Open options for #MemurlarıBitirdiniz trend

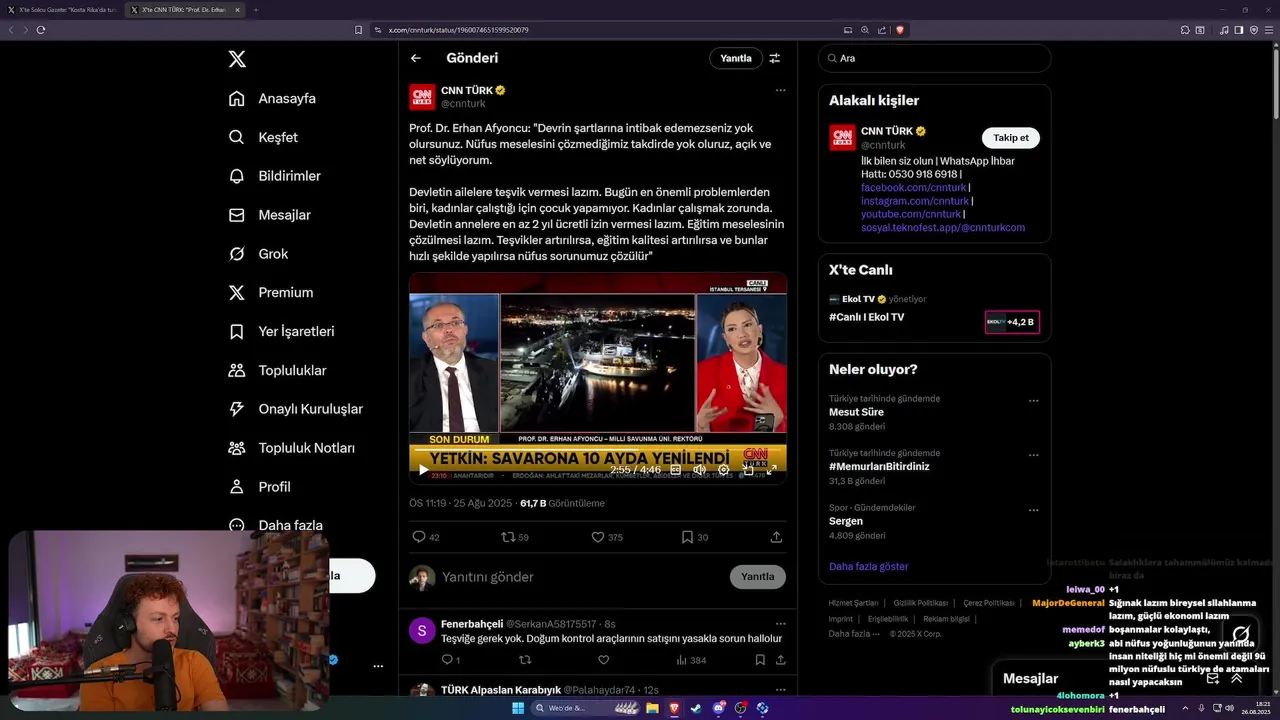click(1034, 455)
